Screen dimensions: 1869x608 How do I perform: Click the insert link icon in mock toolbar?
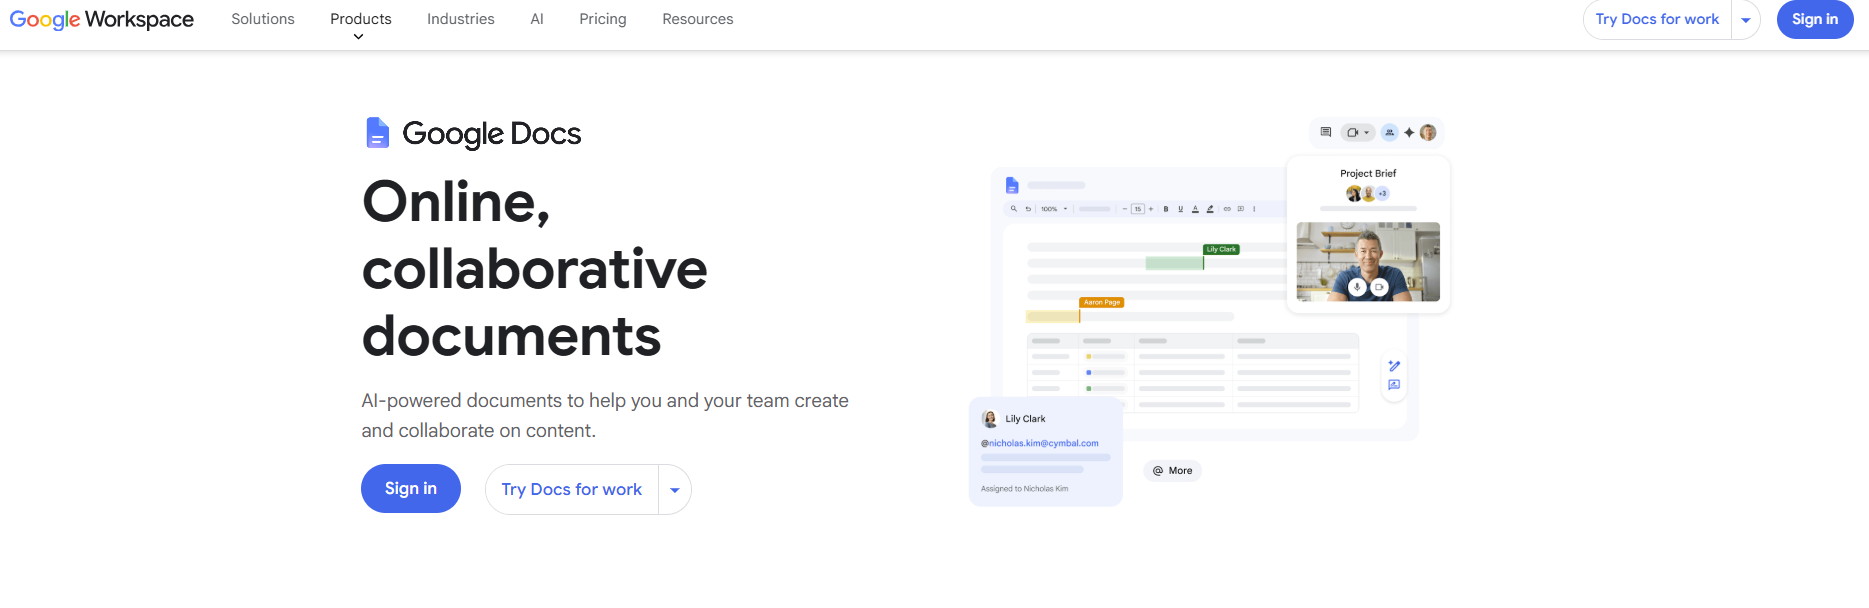(x=1227, y=209)
